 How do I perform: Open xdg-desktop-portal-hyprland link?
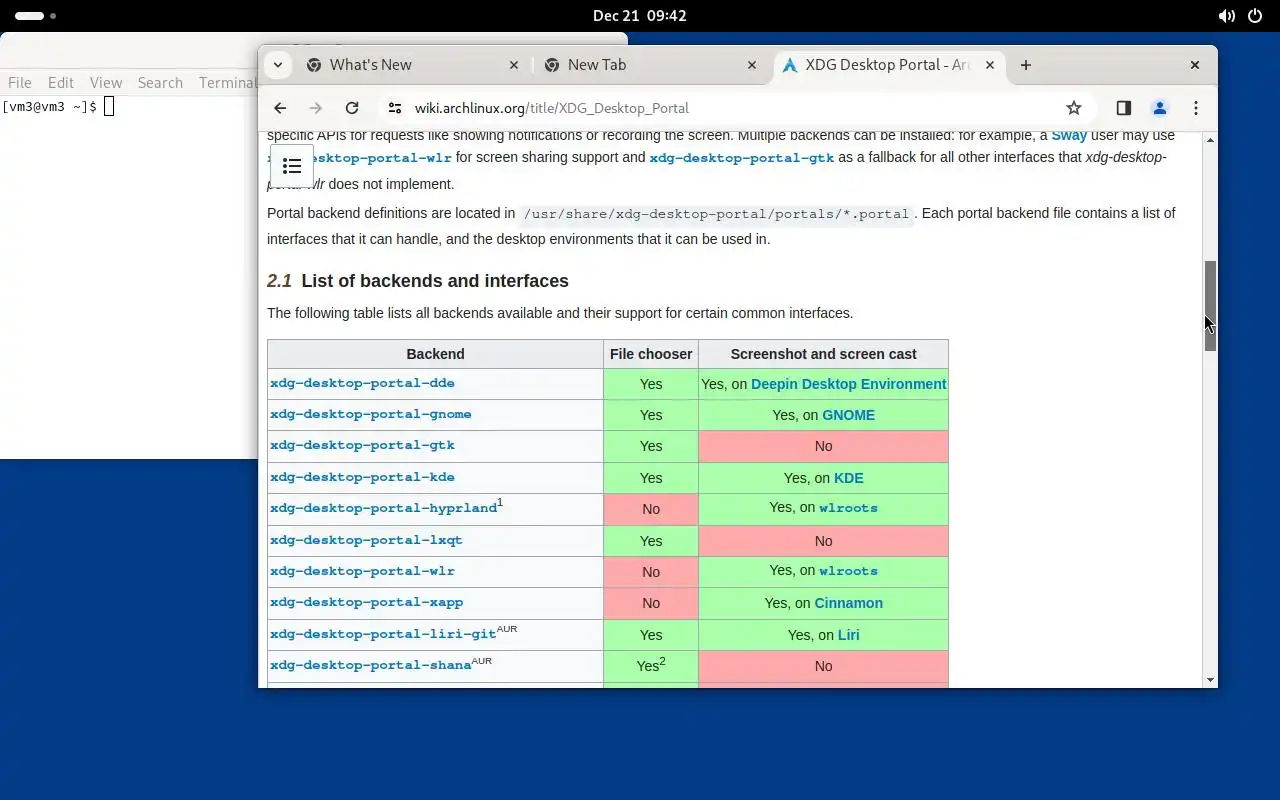383,508
